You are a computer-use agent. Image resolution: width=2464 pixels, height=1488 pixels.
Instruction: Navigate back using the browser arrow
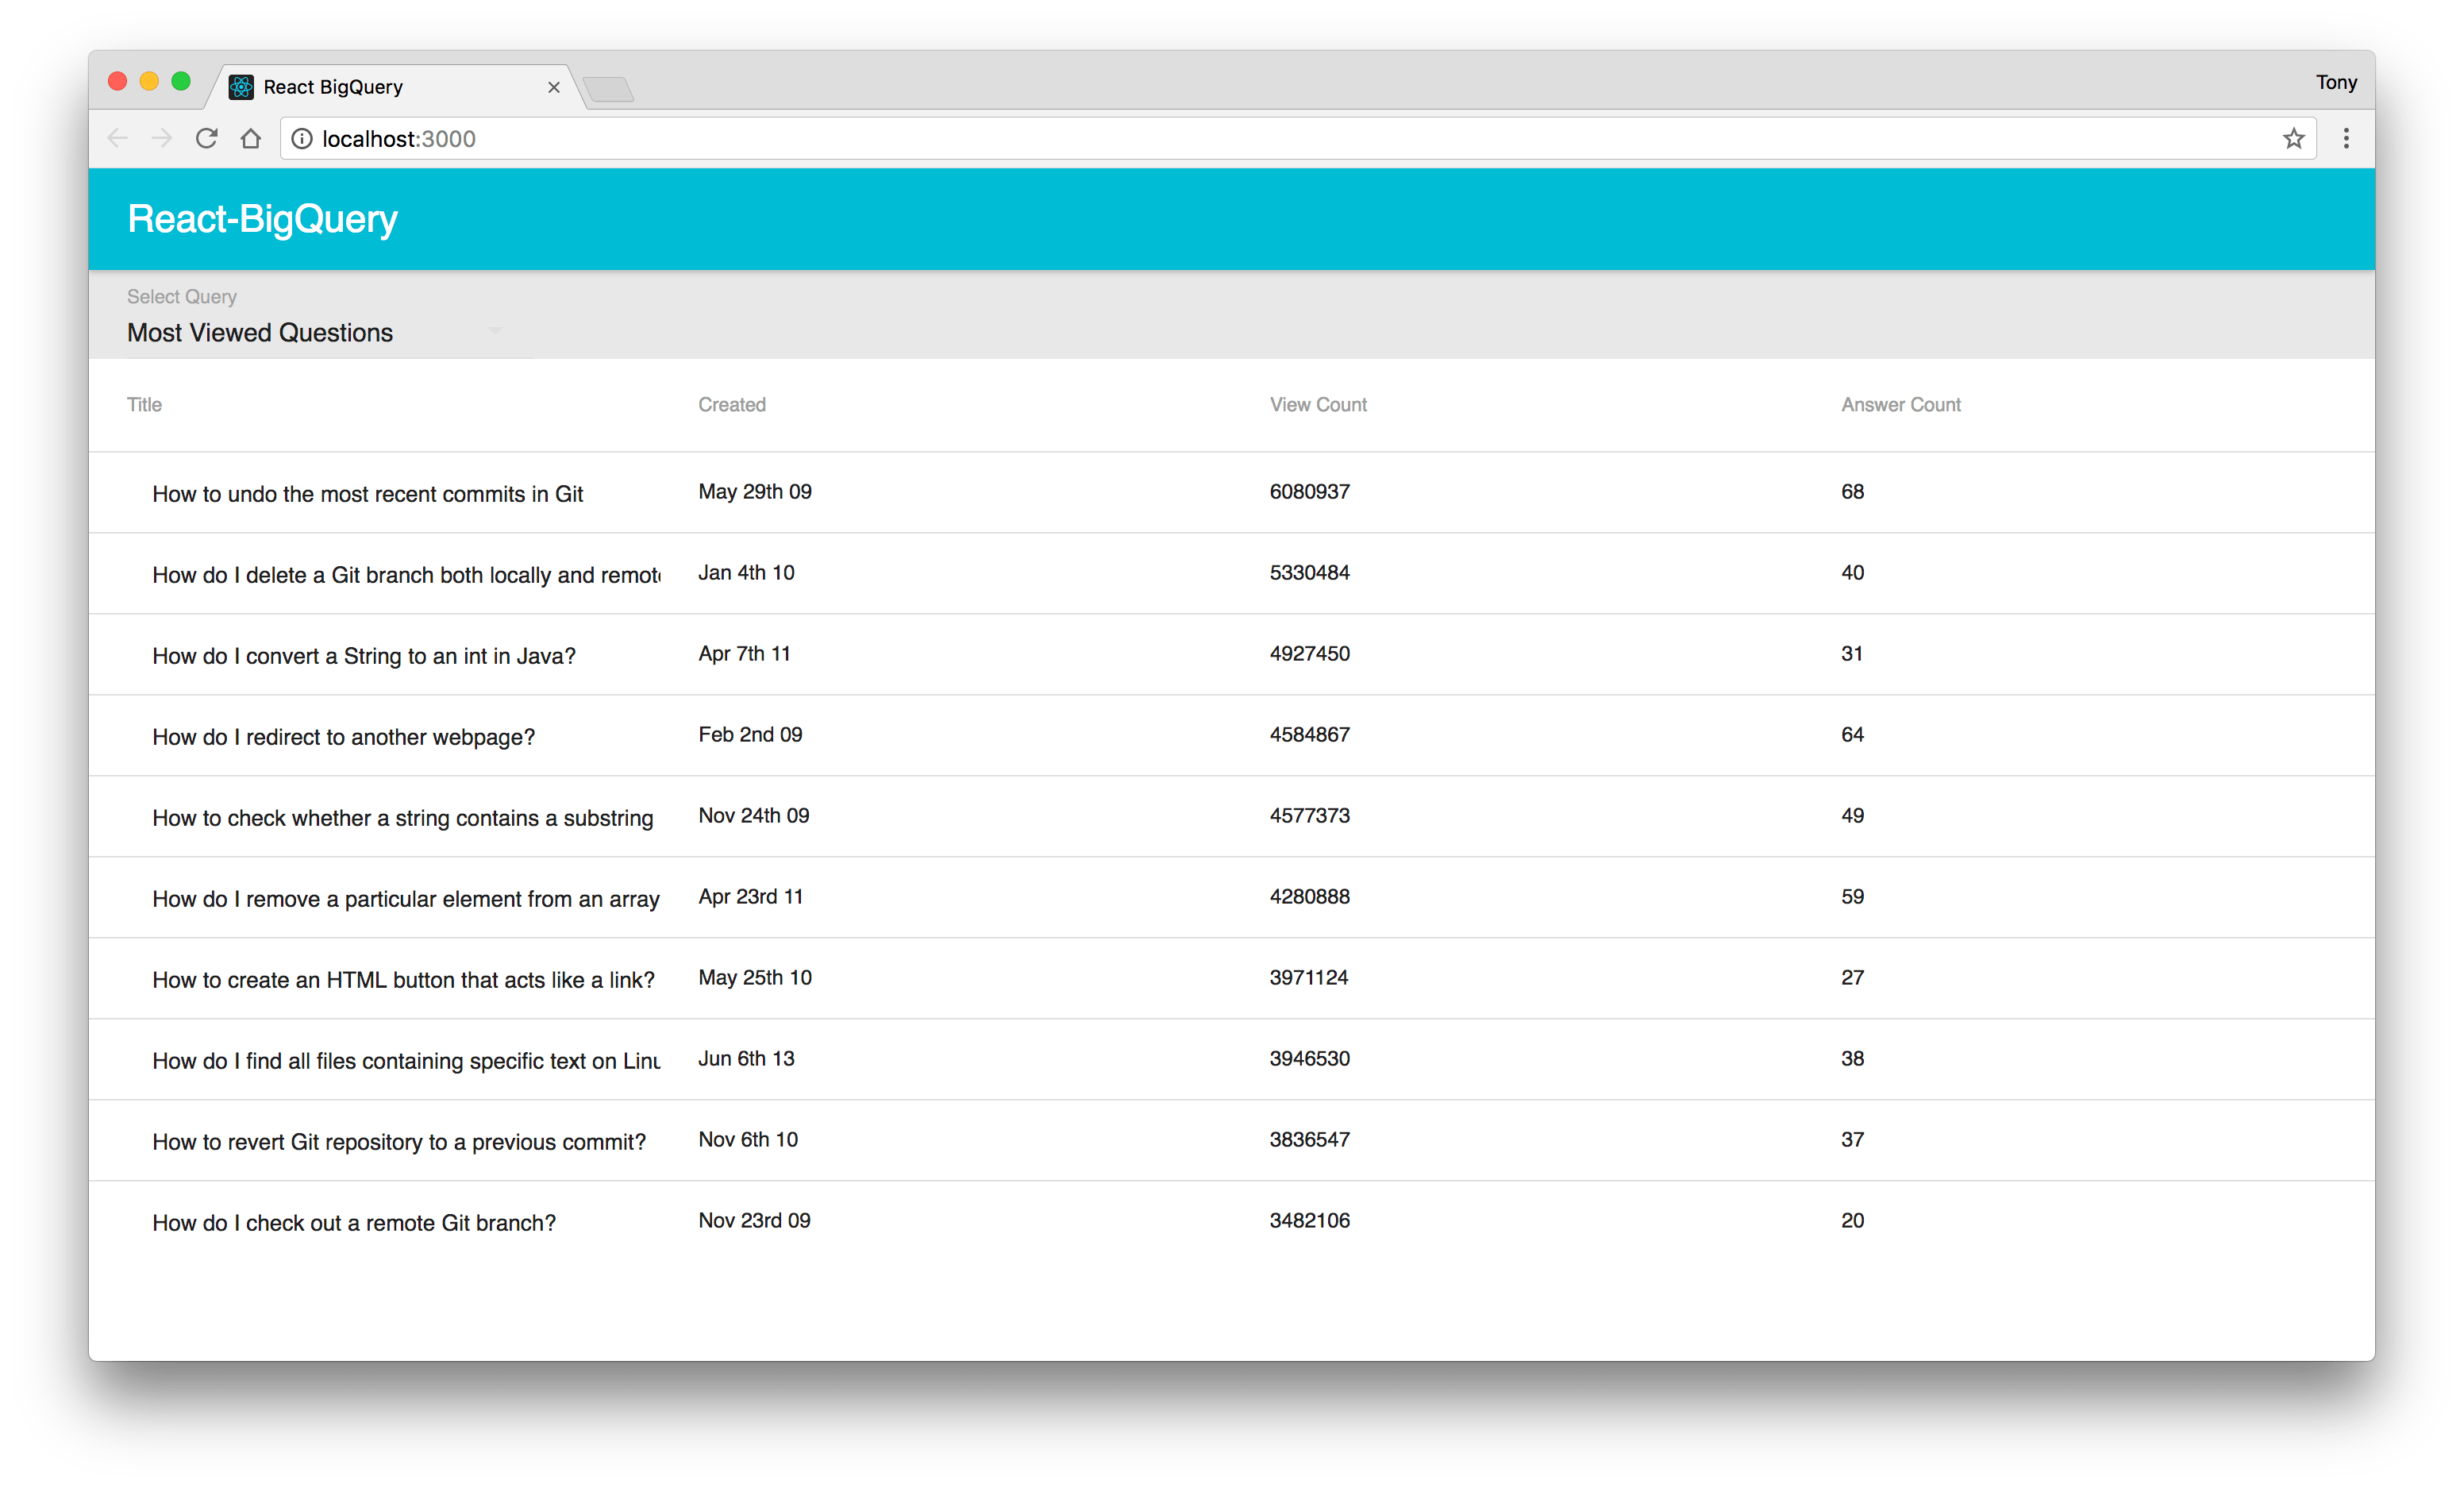click(117, 138)
